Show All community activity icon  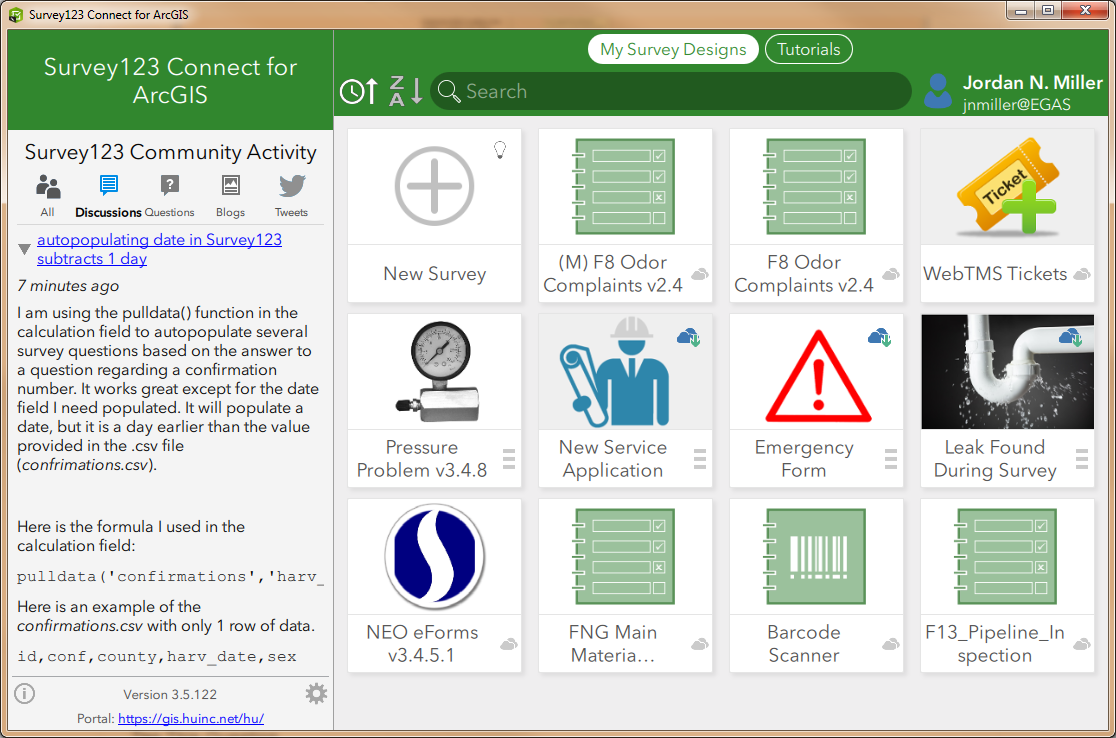[48, 187]
